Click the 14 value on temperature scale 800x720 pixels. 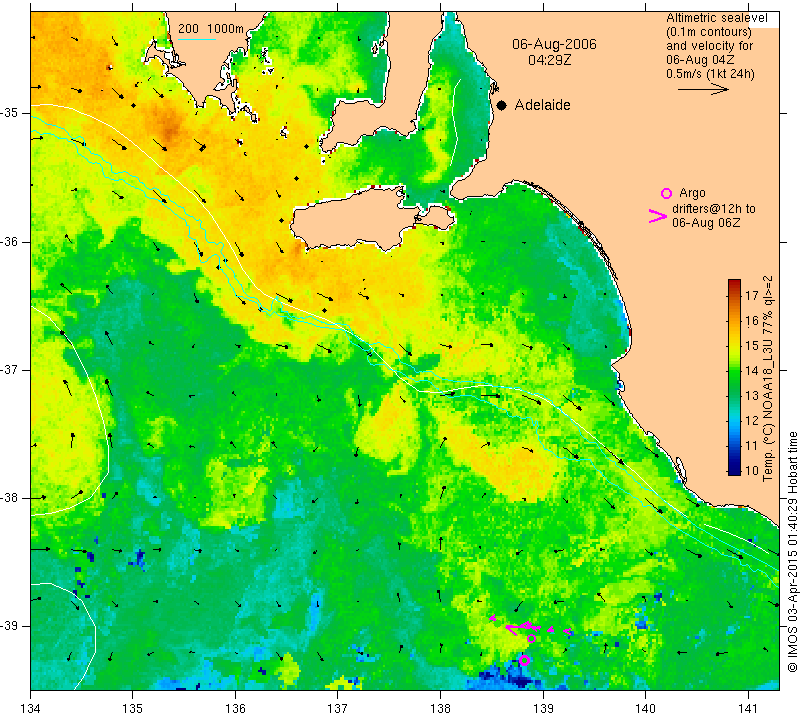tap(752, 370)
